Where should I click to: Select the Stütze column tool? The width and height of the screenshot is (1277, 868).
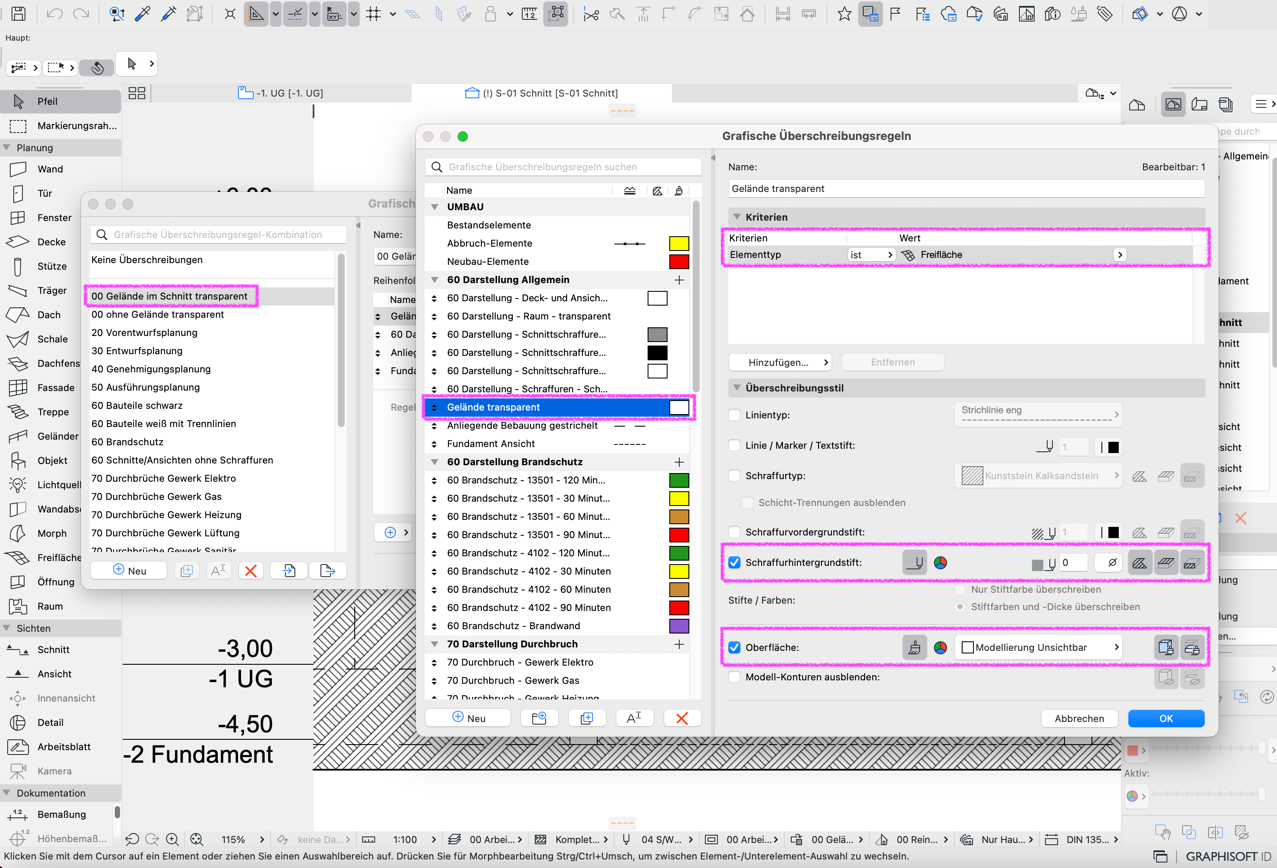[60, 266]
